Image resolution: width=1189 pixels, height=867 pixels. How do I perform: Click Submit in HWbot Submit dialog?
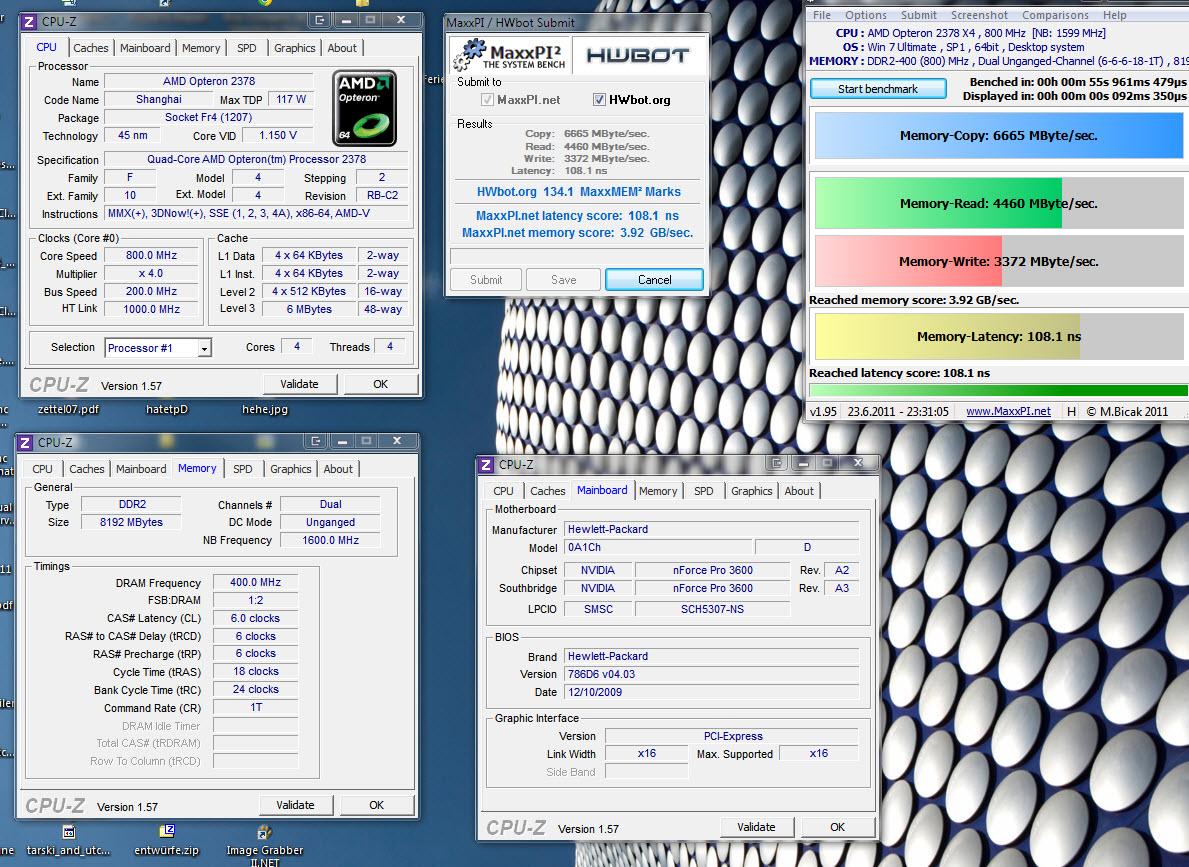(485, 280)
